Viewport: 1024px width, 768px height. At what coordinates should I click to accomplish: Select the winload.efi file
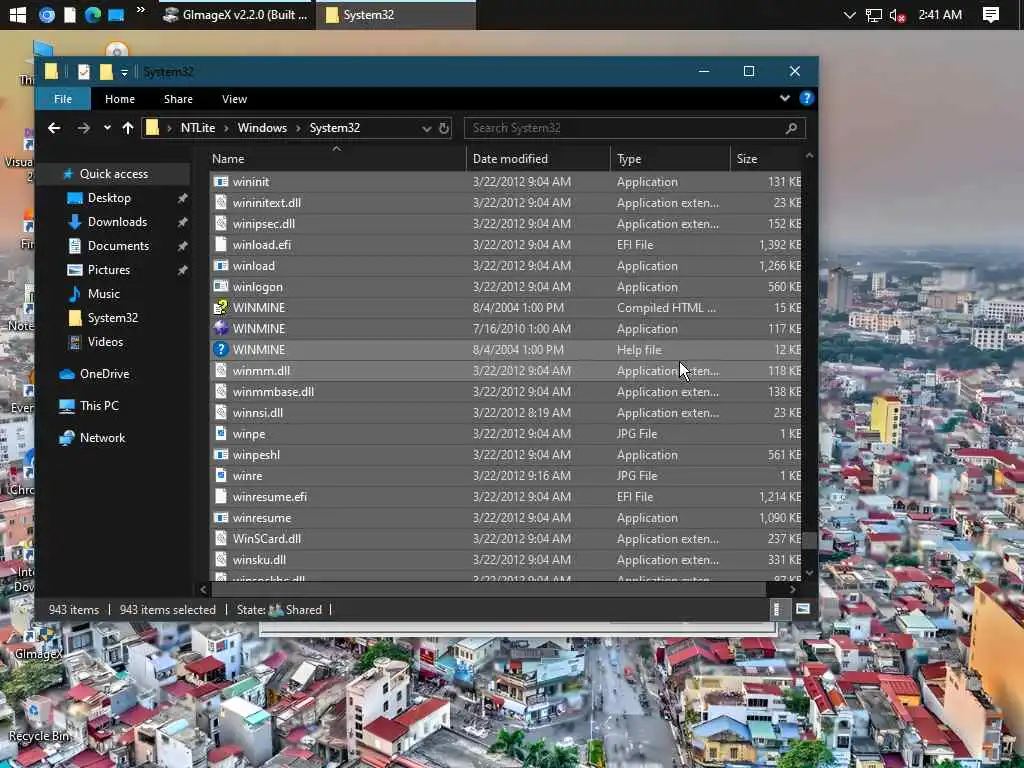505,245
